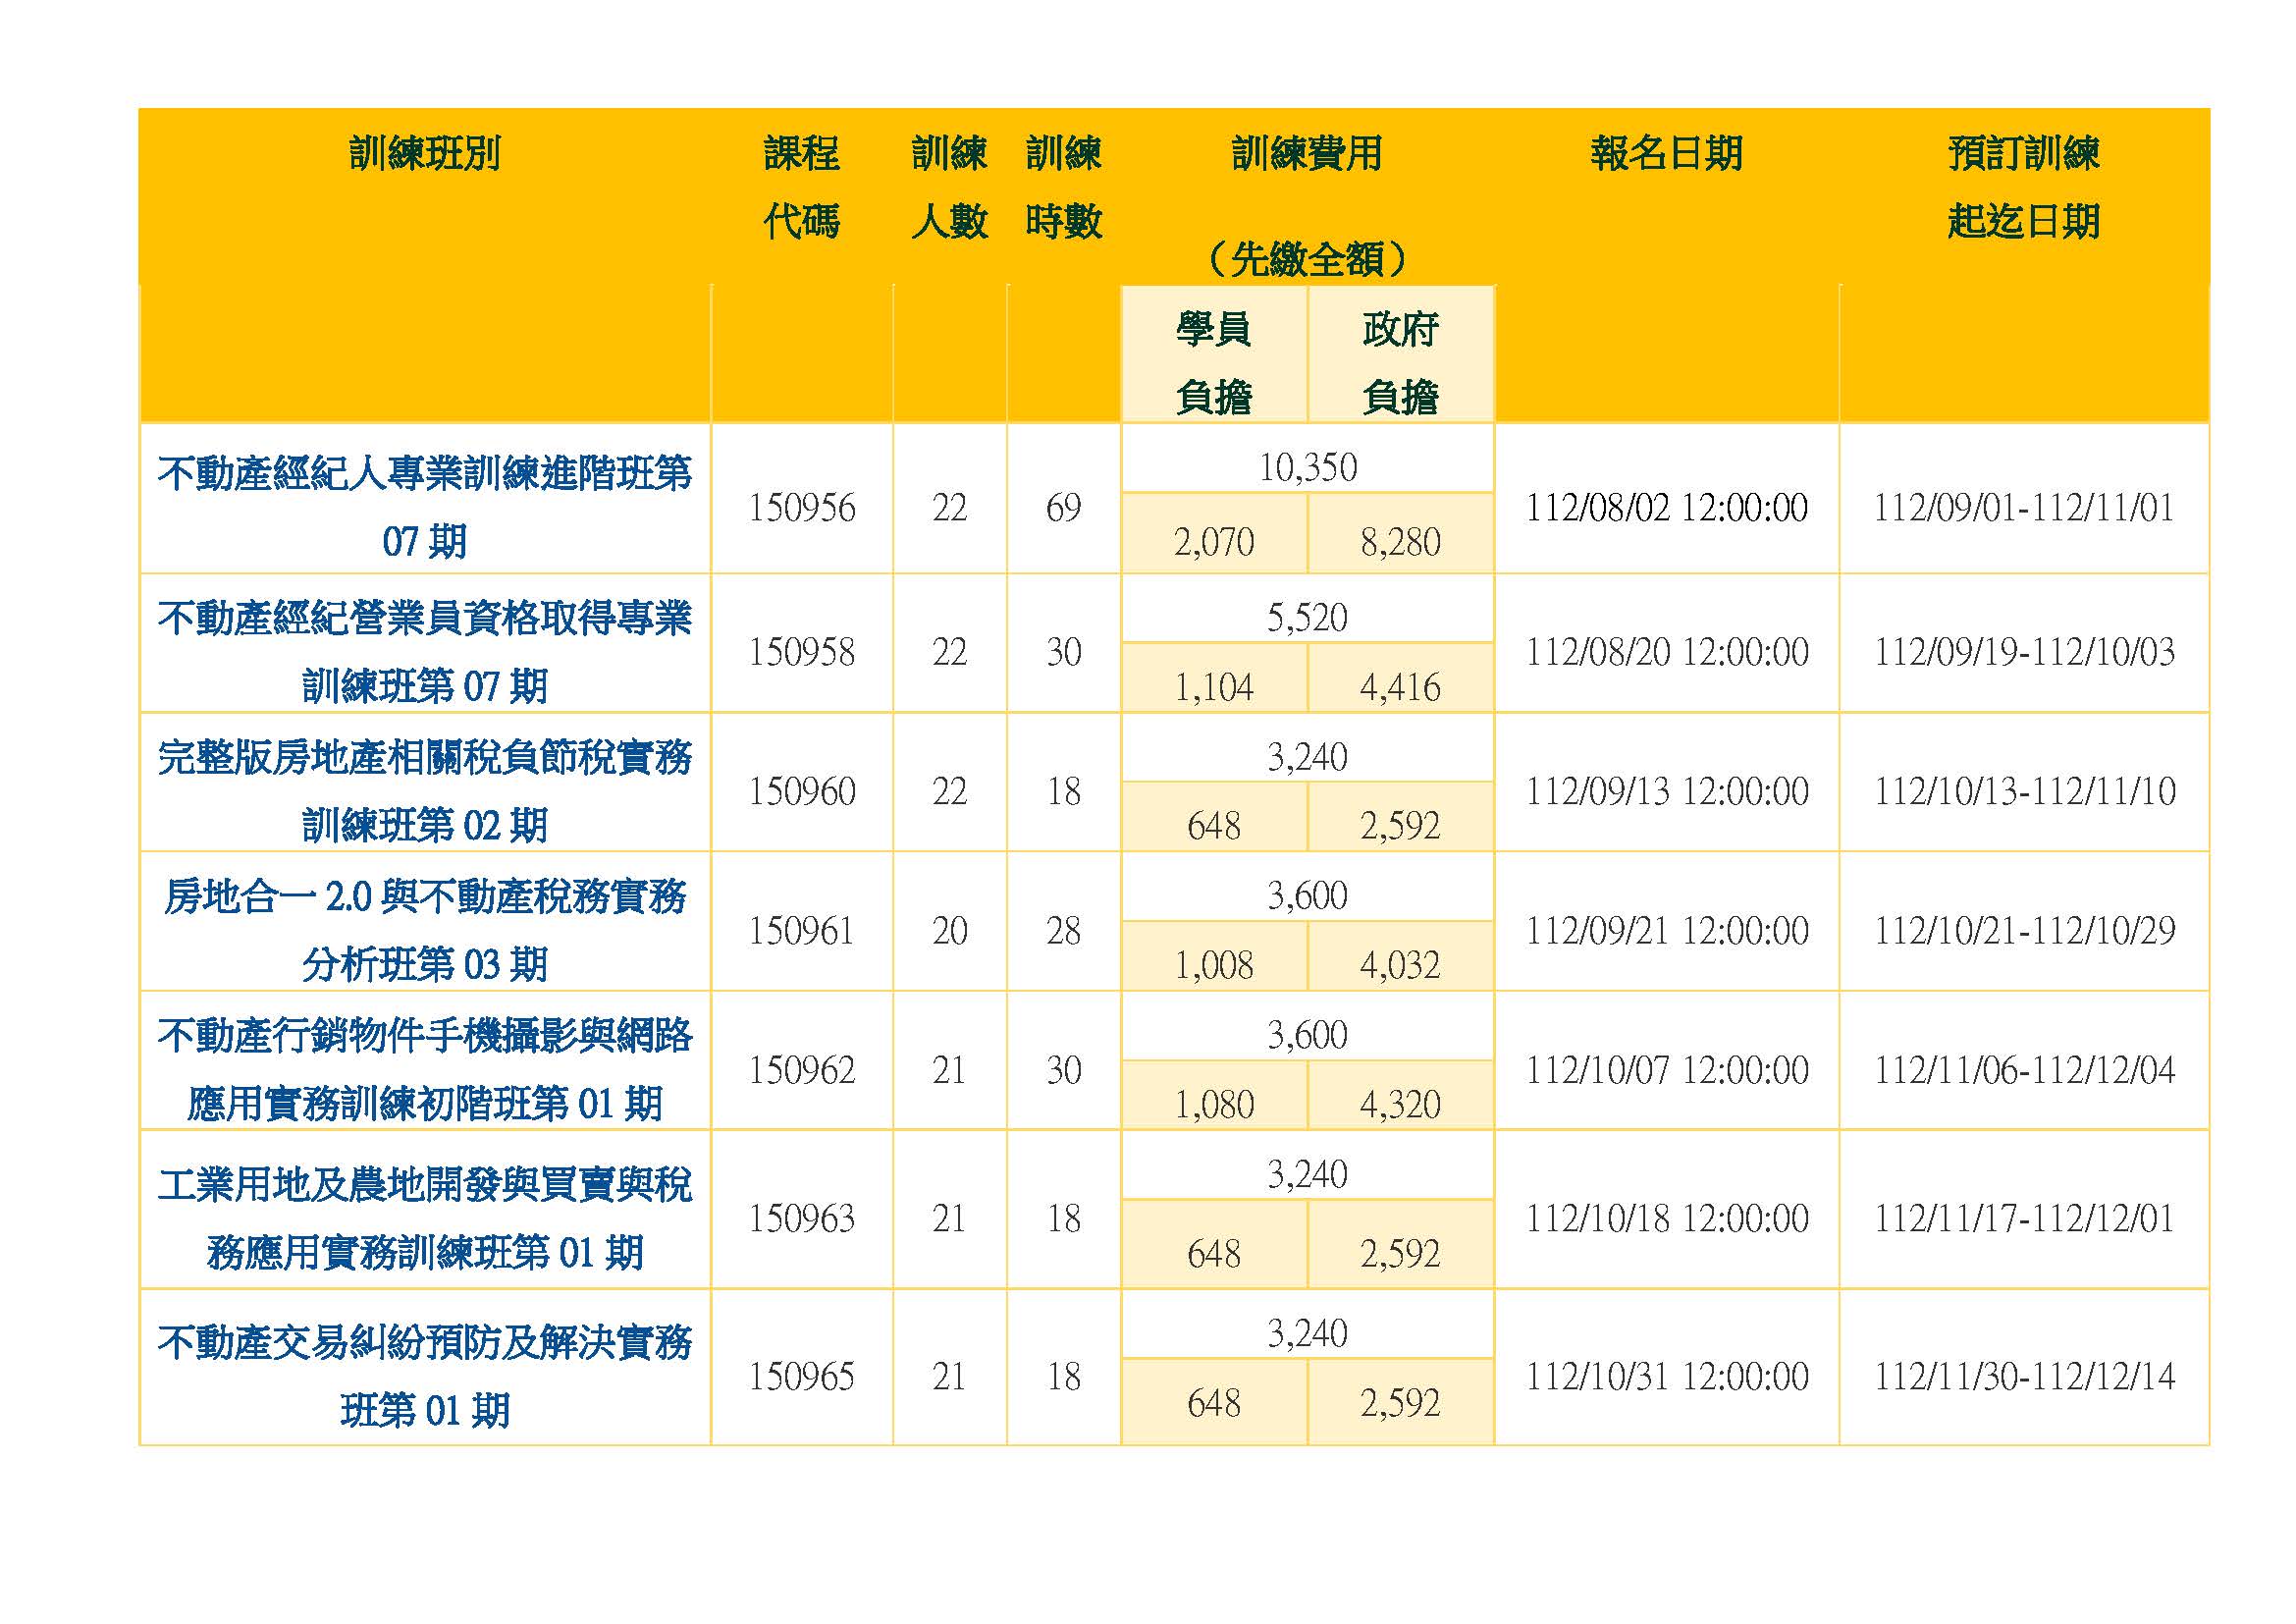
Task: Click registration date 112/08/20 12:00:00
Action: (1666, 652)
